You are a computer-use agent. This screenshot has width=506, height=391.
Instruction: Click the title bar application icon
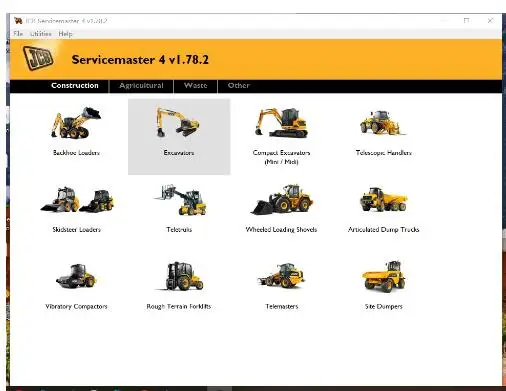pos(18,21)
